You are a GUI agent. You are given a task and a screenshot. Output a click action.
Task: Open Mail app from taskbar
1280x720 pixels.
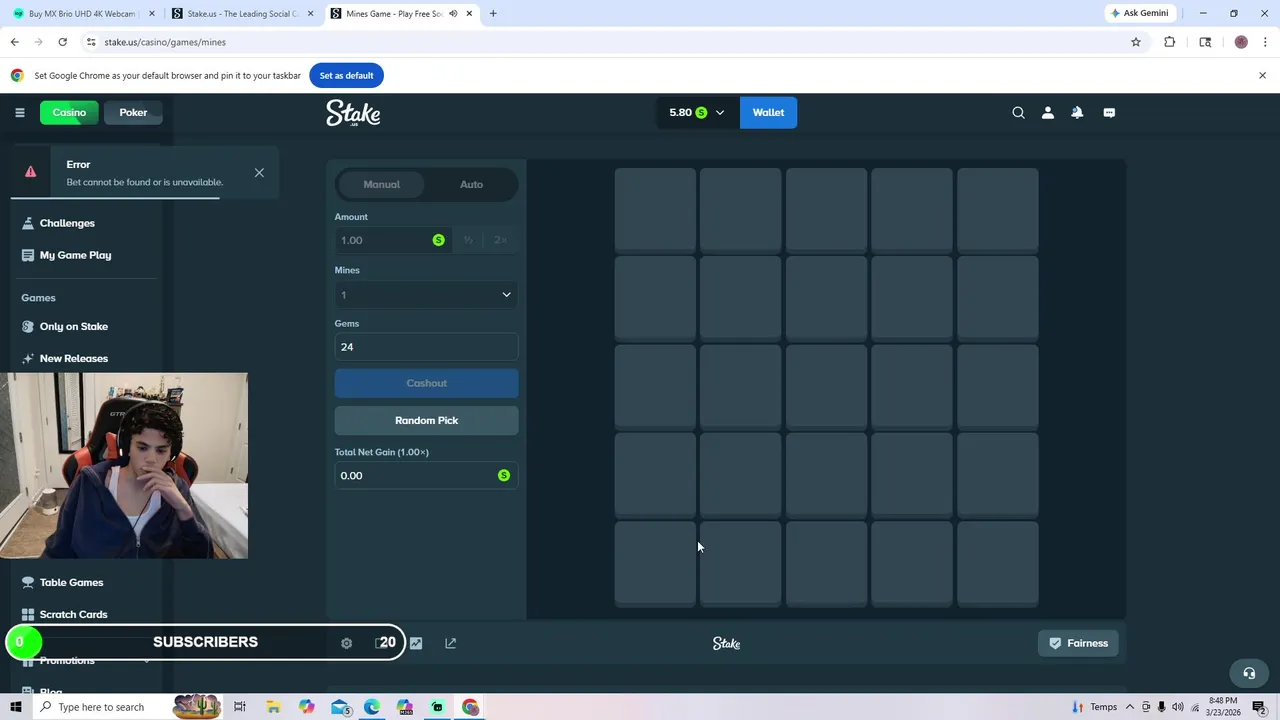tap(340, 707)
